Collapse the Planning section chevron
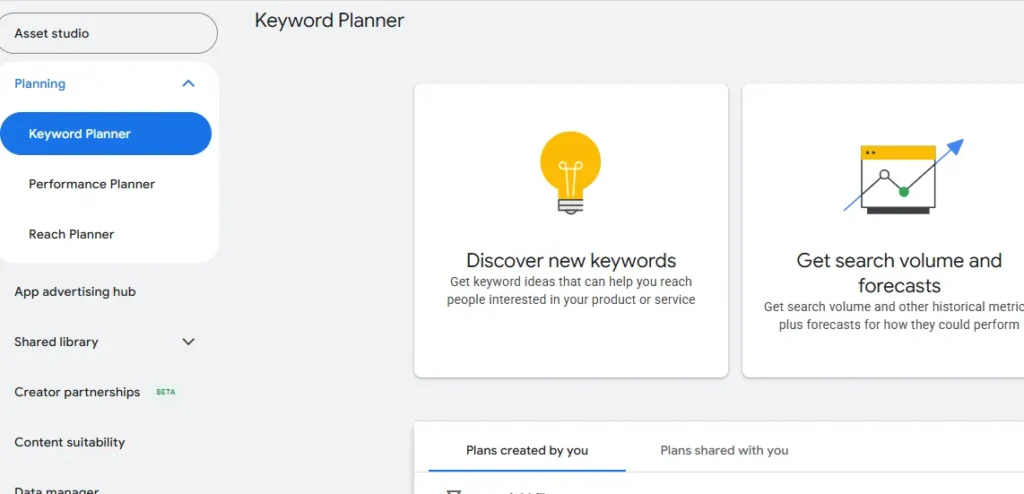 188,84
